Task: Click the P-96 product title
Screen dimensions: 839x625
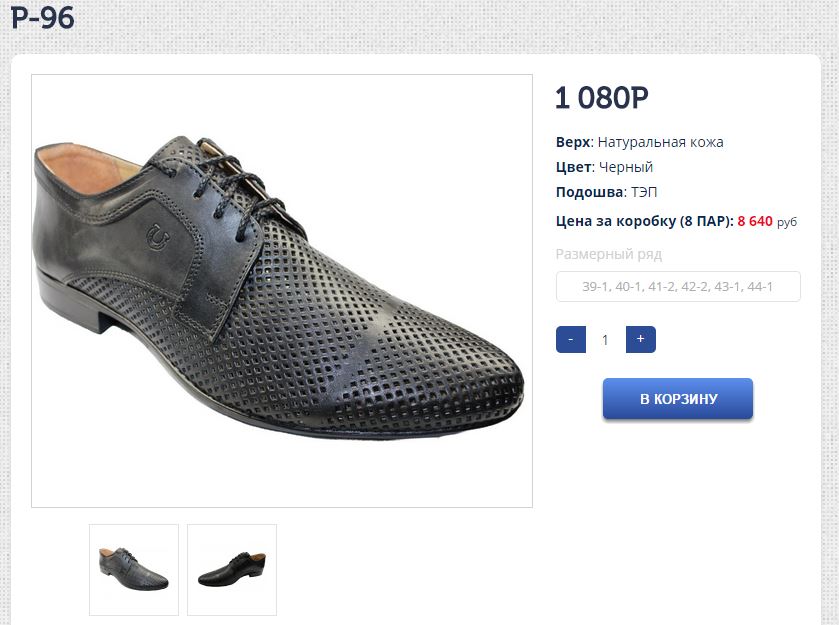Action: pyautogui.click(x=43, y=19)
